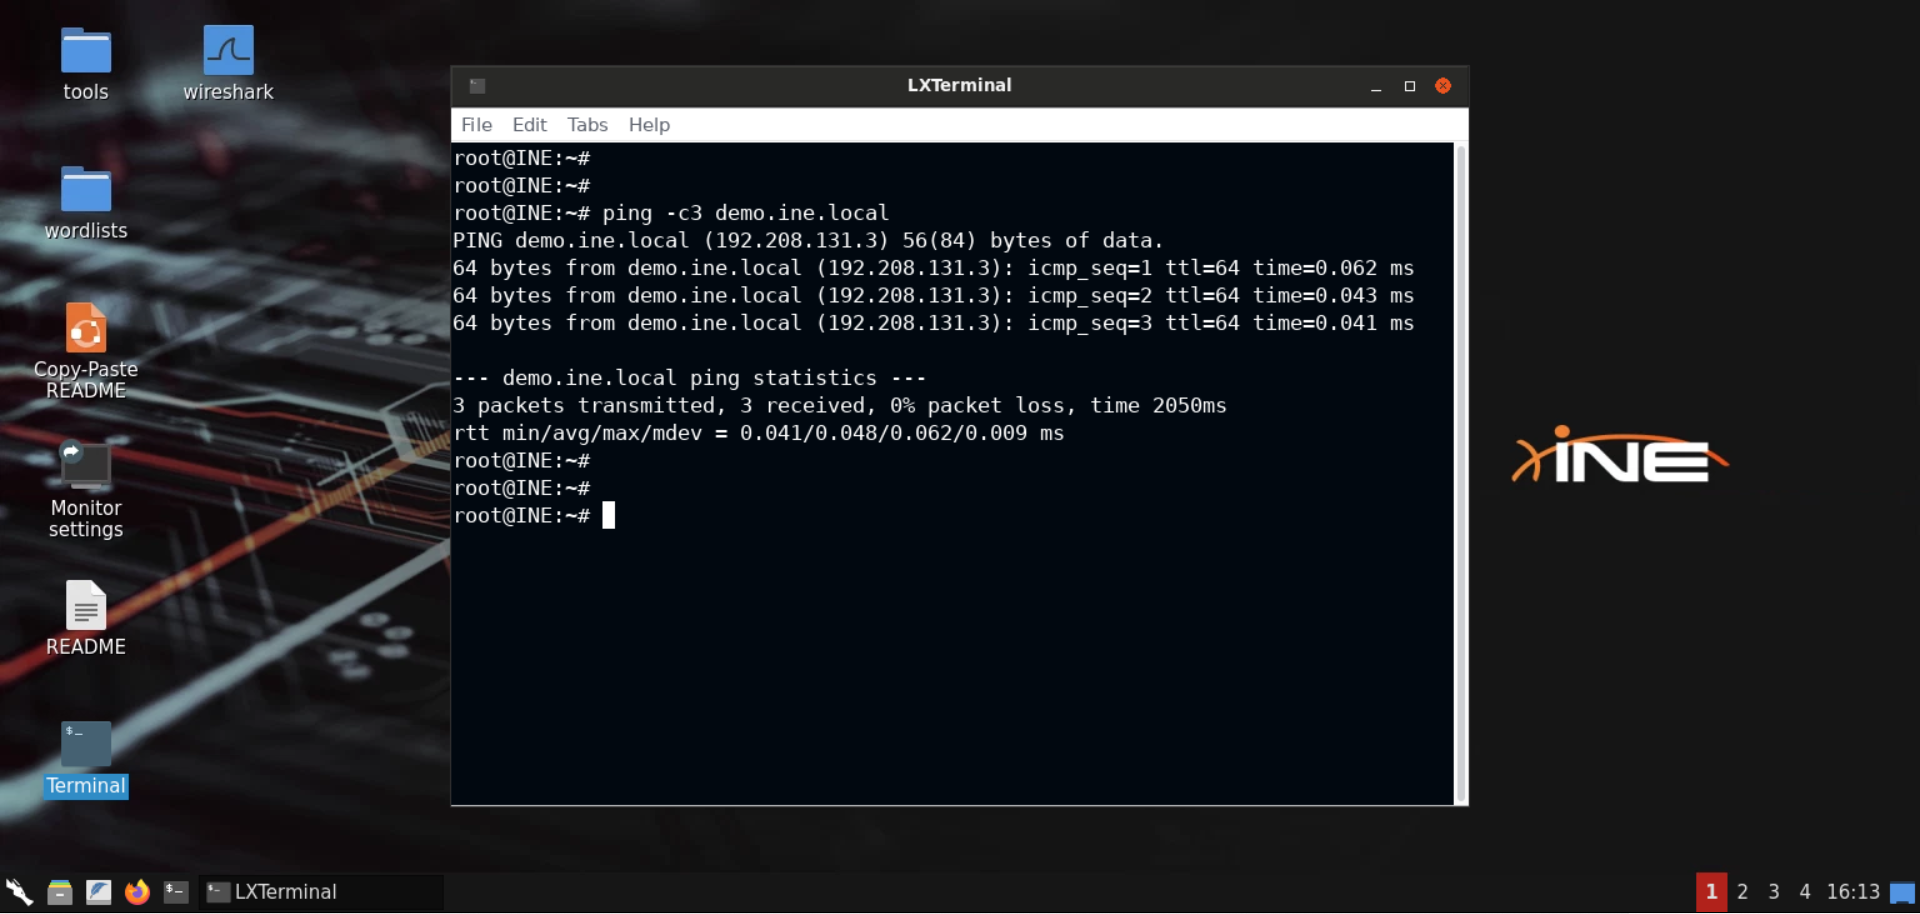Click the application menu icon in taskbar
The width and height of the screenshot is (1920, 914).
[x=19, y=891]
